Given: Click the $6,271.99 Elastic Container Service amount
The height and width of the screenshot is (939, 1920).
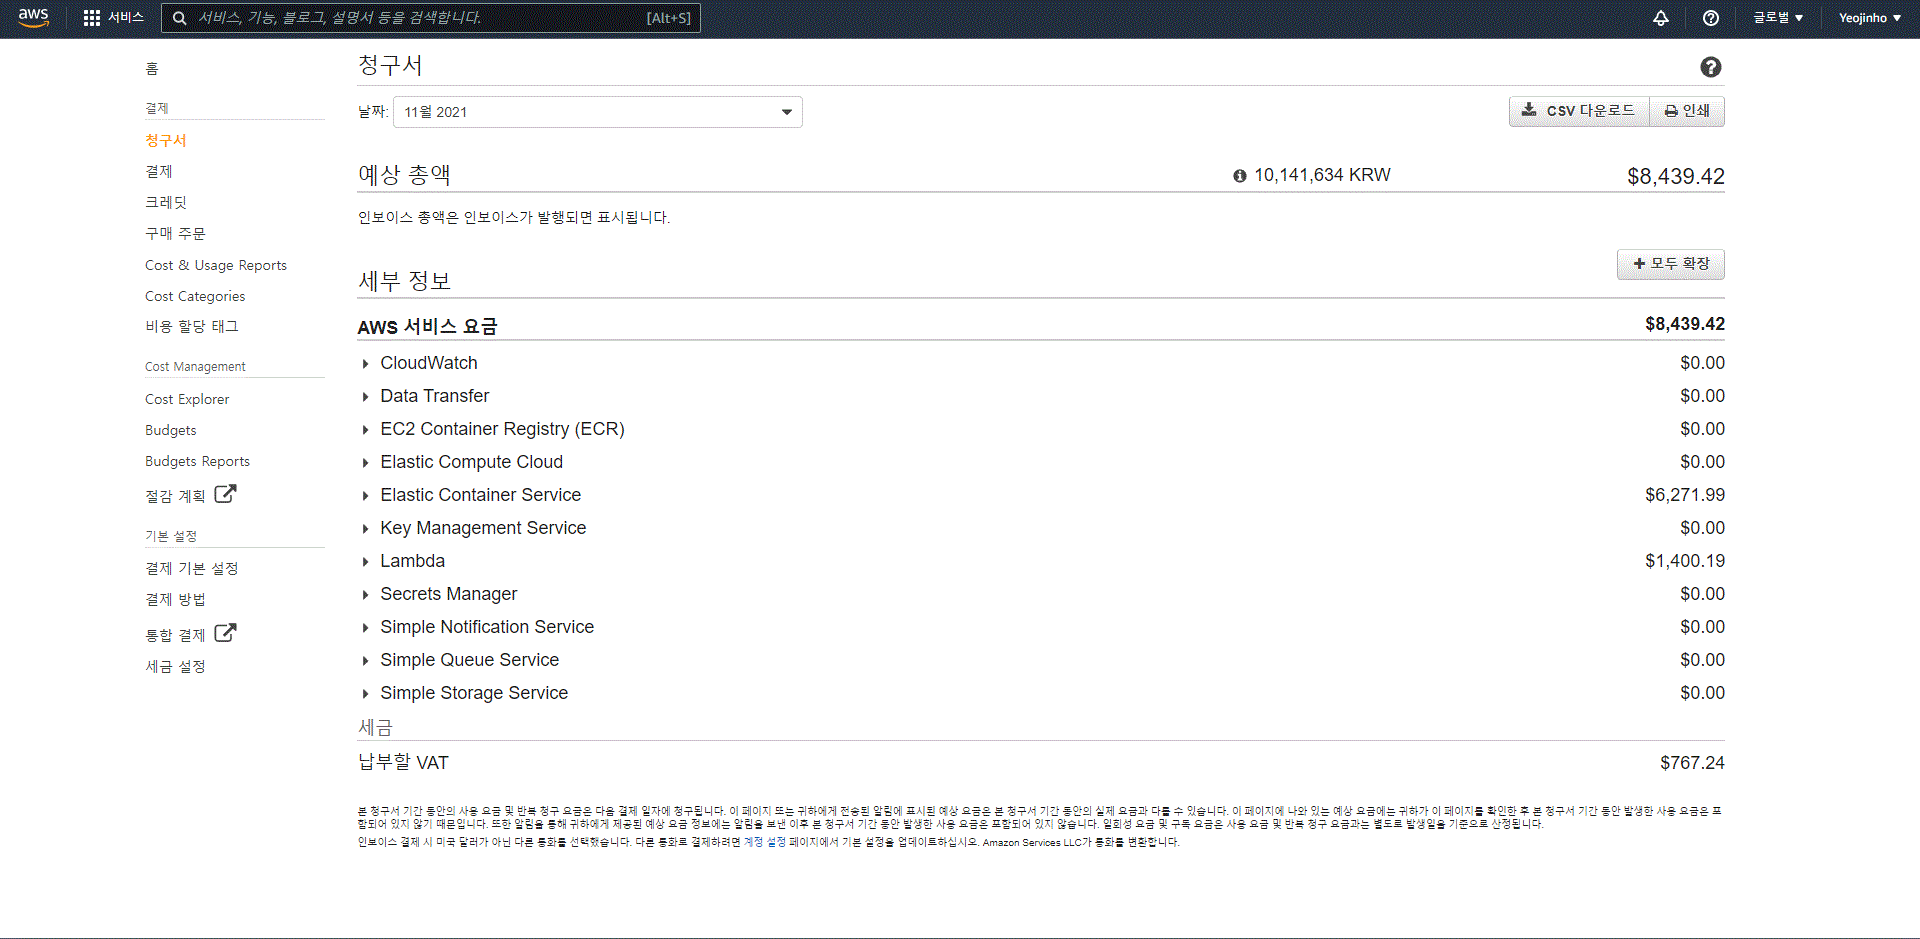Looking at the screenshot, I should (x=1685, y=495).
